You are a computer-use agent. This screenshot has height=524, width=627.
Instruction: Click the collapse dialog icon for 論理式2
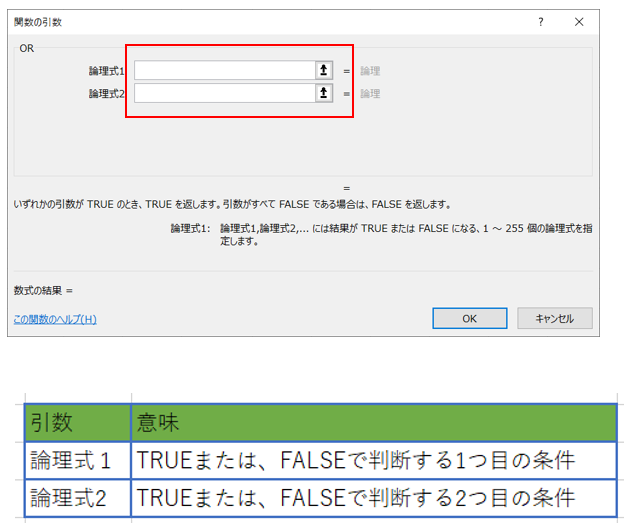point(323,93)
